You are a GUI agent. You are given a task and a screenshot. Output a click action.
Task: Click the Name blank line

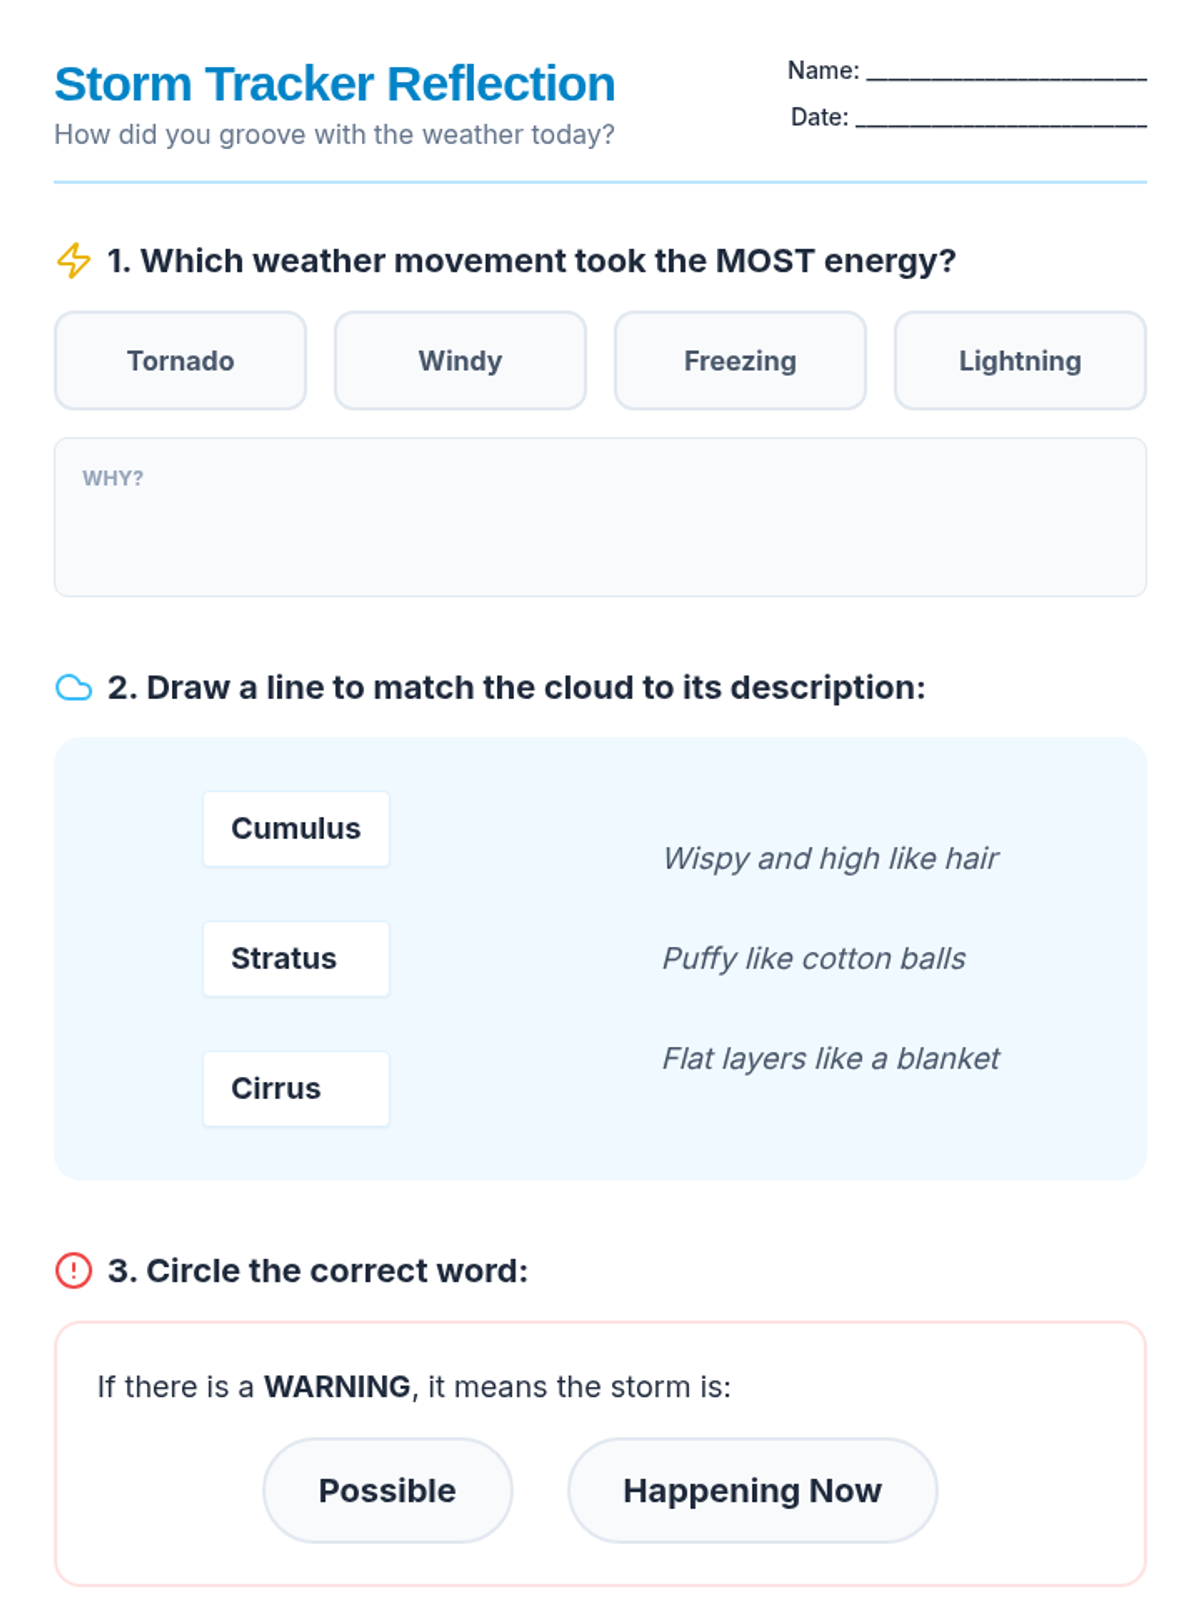pyautogui.click(x=1005, y=72)
